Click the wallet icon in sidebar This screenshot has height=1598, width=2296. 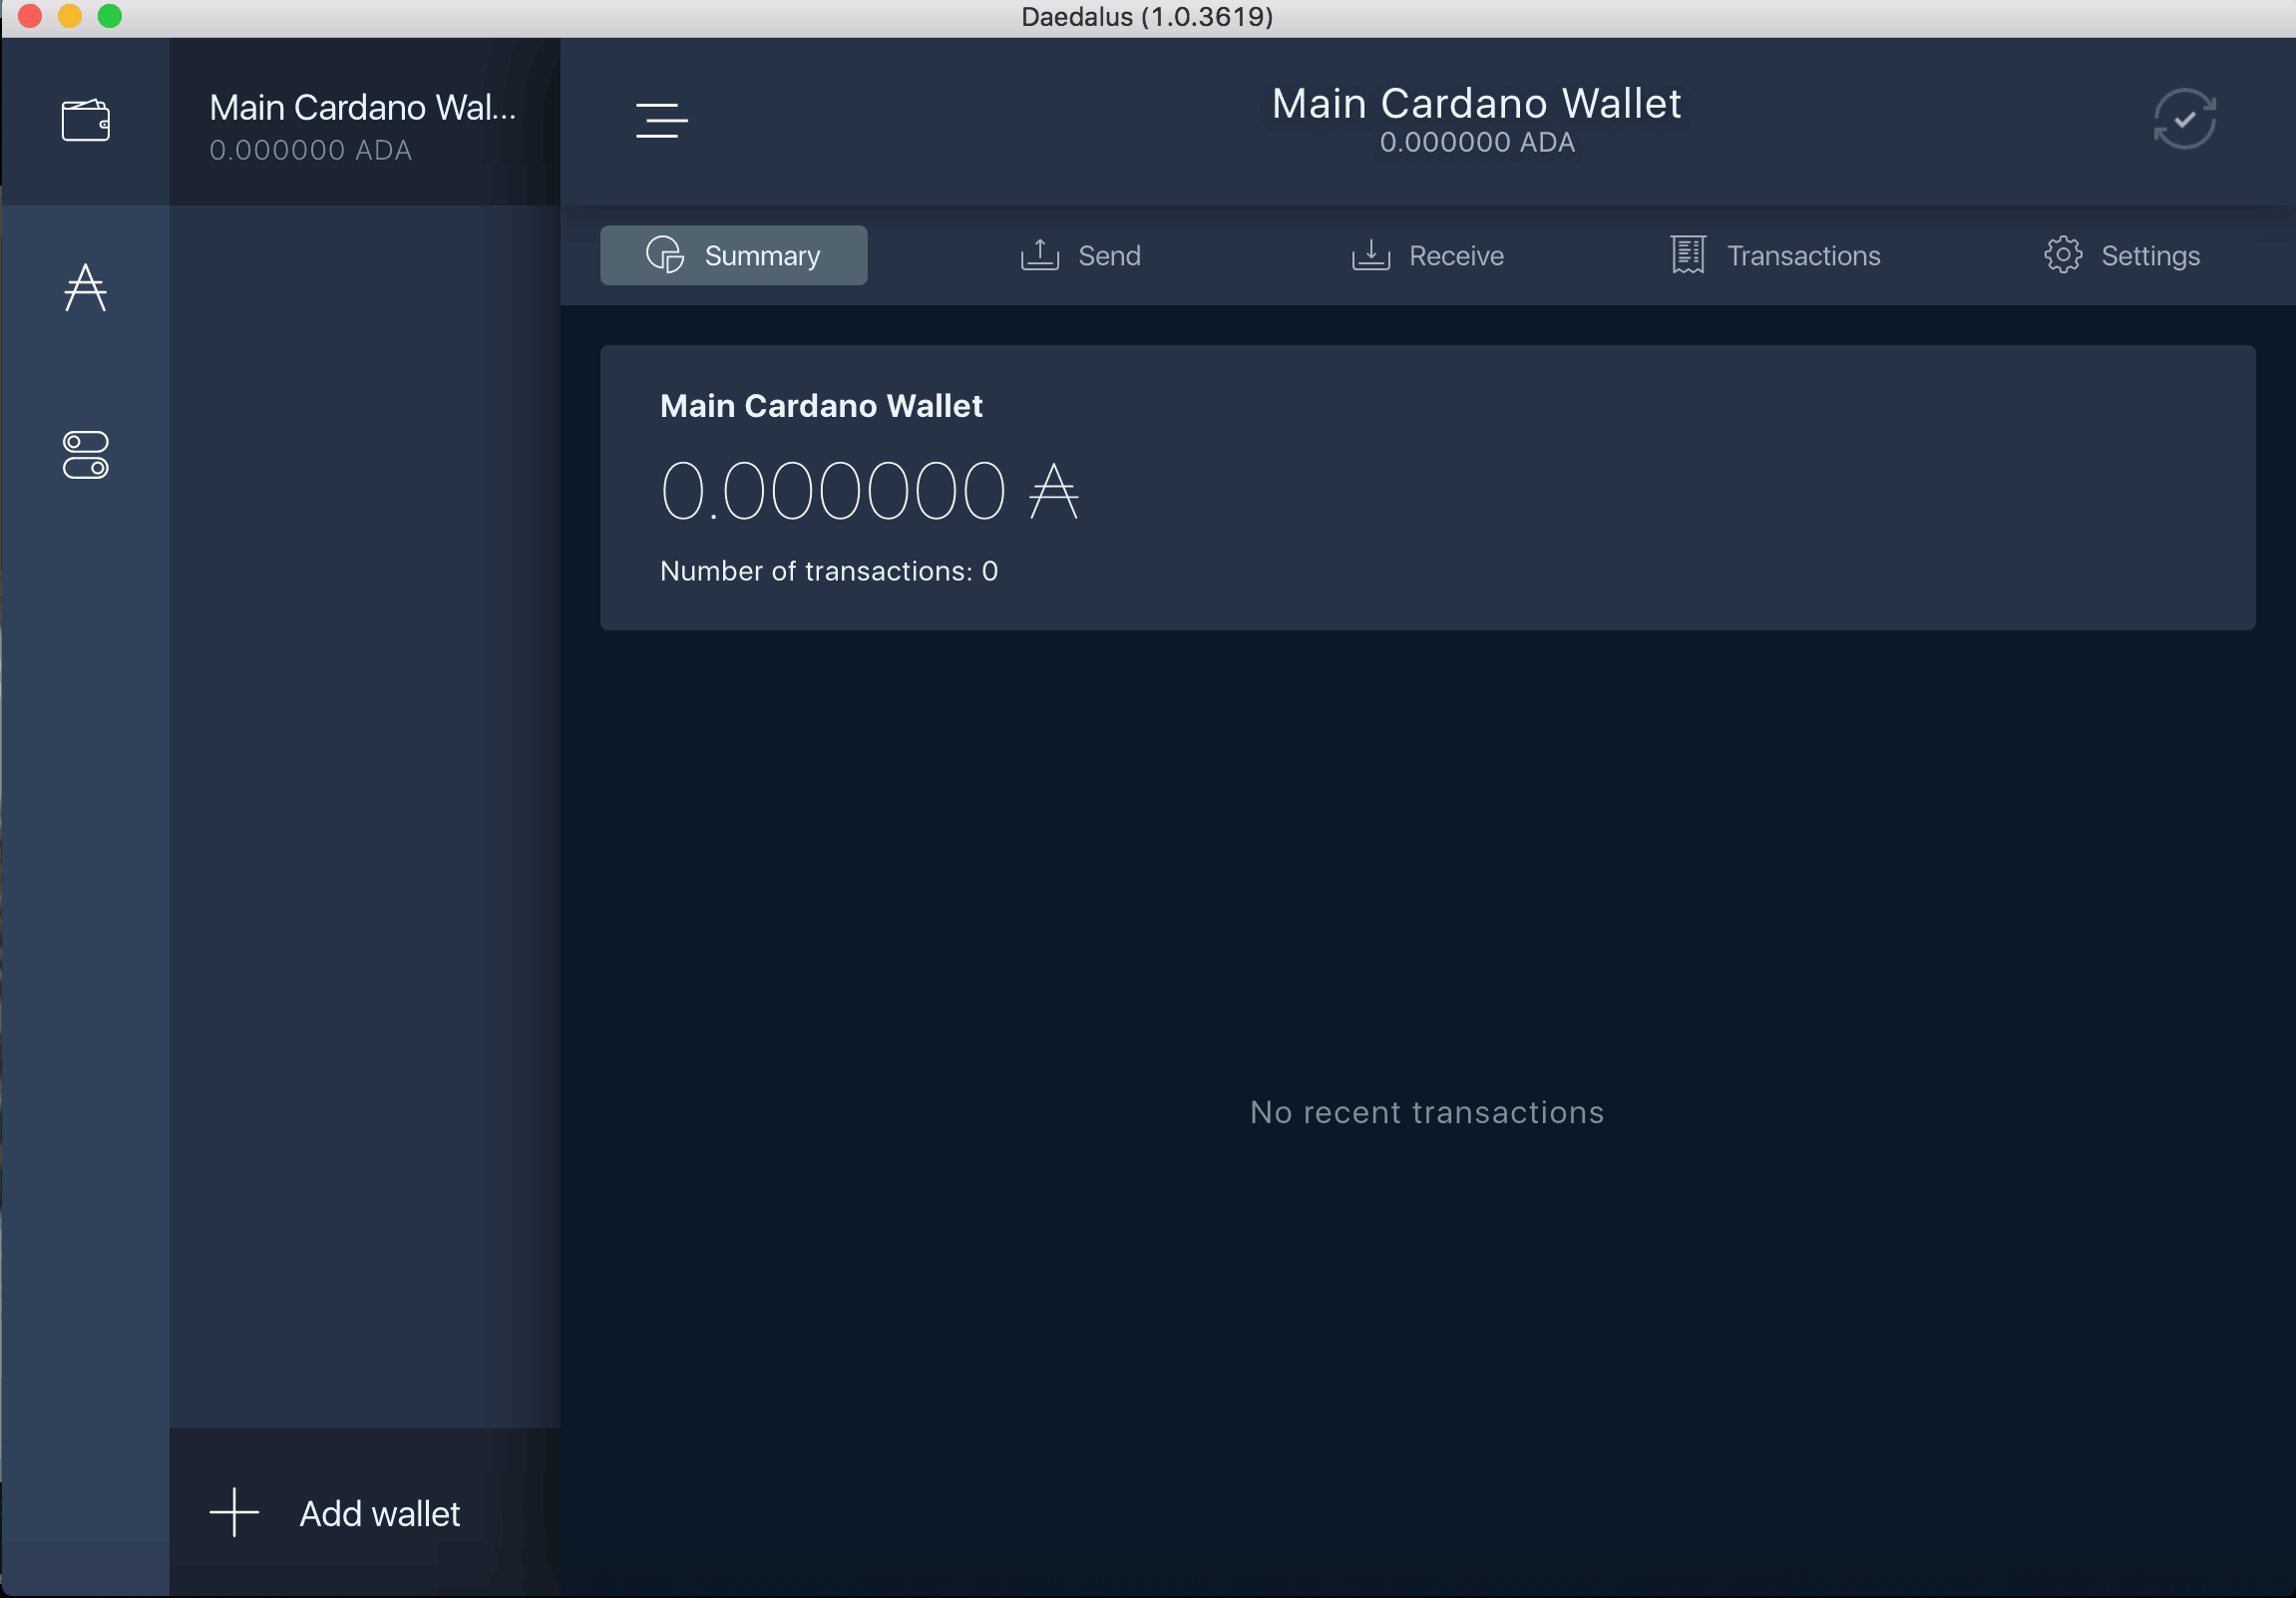pyautogui.click(x=87, y=117)
